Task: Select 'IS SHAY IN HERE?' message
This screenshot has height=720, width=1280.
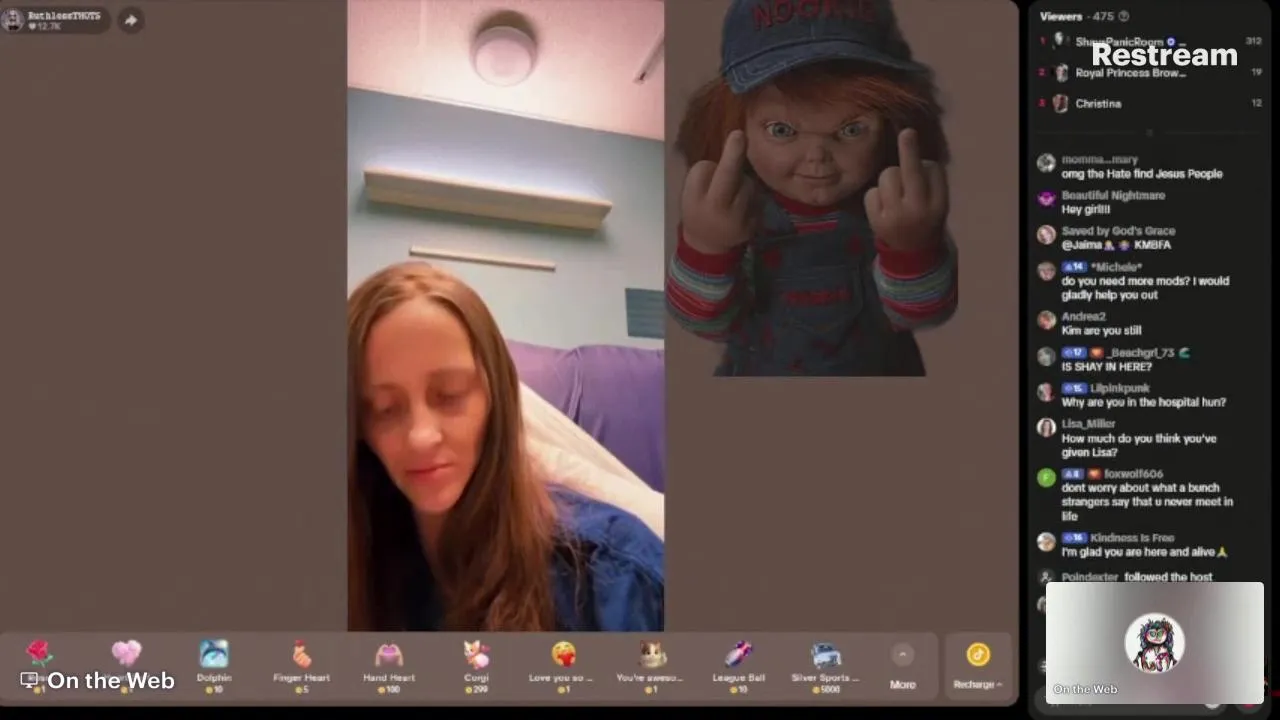Action: pos(1106,367)
